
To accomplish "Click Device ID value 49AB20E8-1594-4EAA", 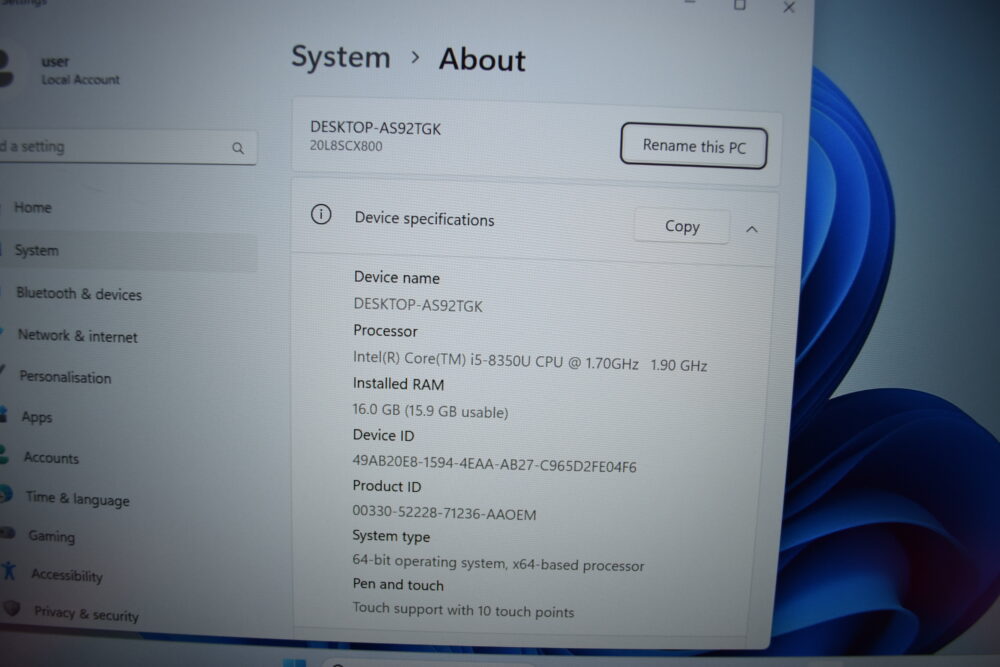I will coord(494,464).
